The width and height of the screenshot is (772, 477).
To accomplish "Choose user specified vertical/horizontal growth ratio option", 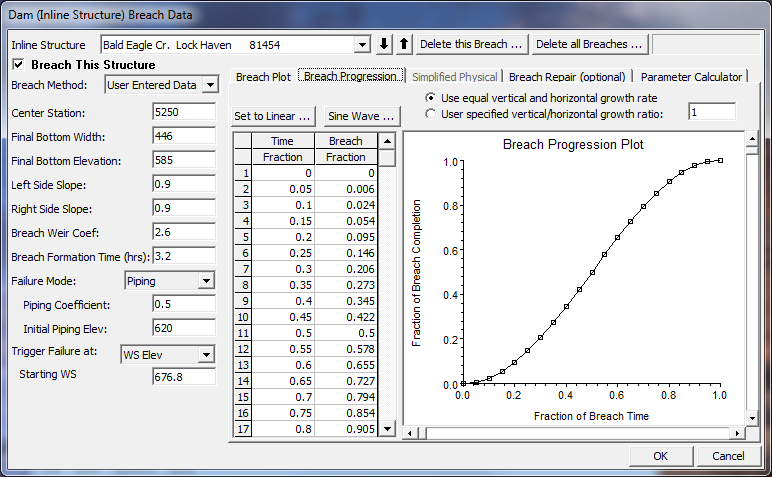I will [431, 113].
